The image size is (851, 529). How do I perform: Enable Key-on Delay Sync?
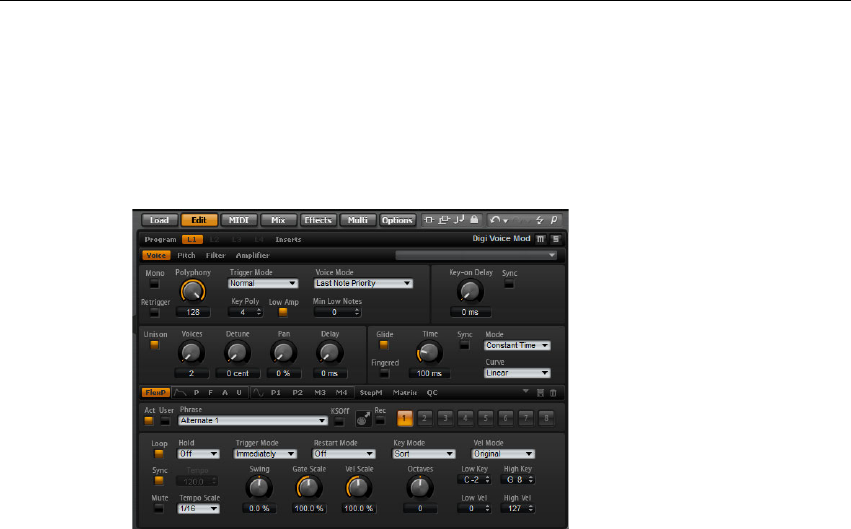[x=509, y=284]
